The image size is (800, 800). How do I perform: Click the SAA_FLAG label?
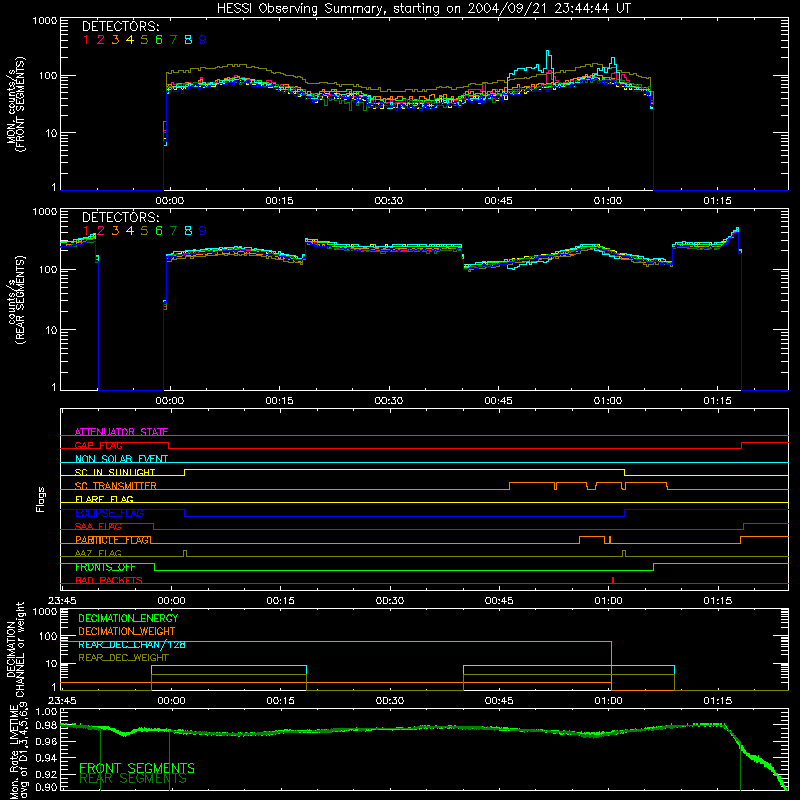click(98, 527)
